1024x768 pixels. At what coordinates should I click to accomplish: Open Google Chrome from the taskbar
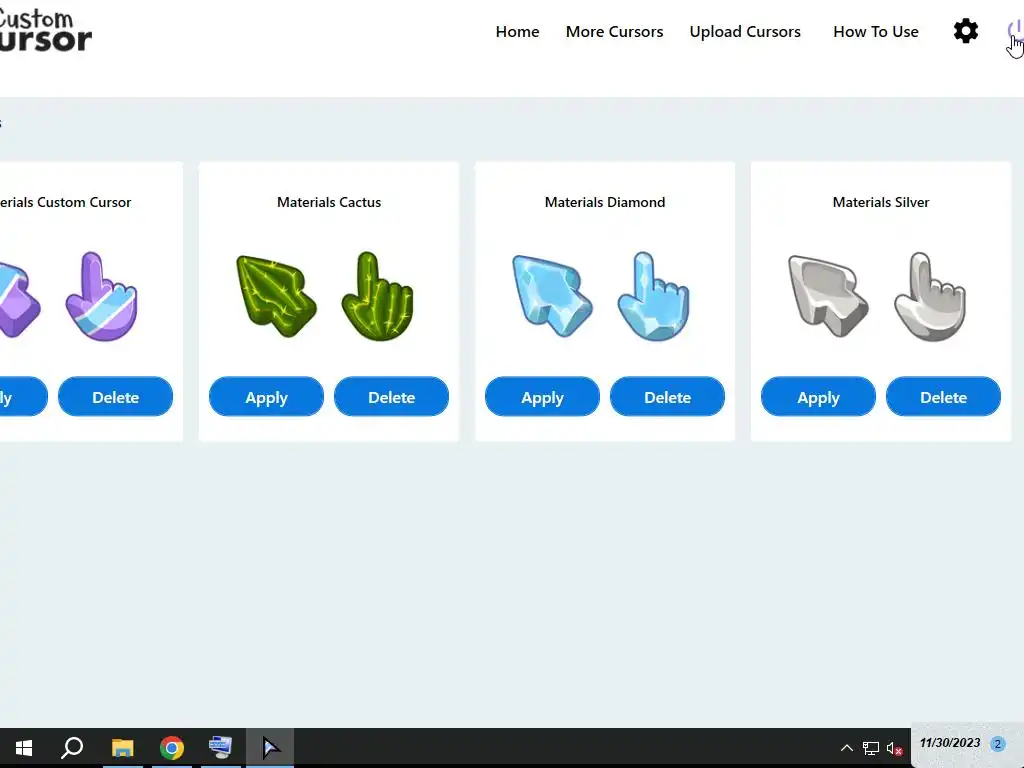coord(172,748)
